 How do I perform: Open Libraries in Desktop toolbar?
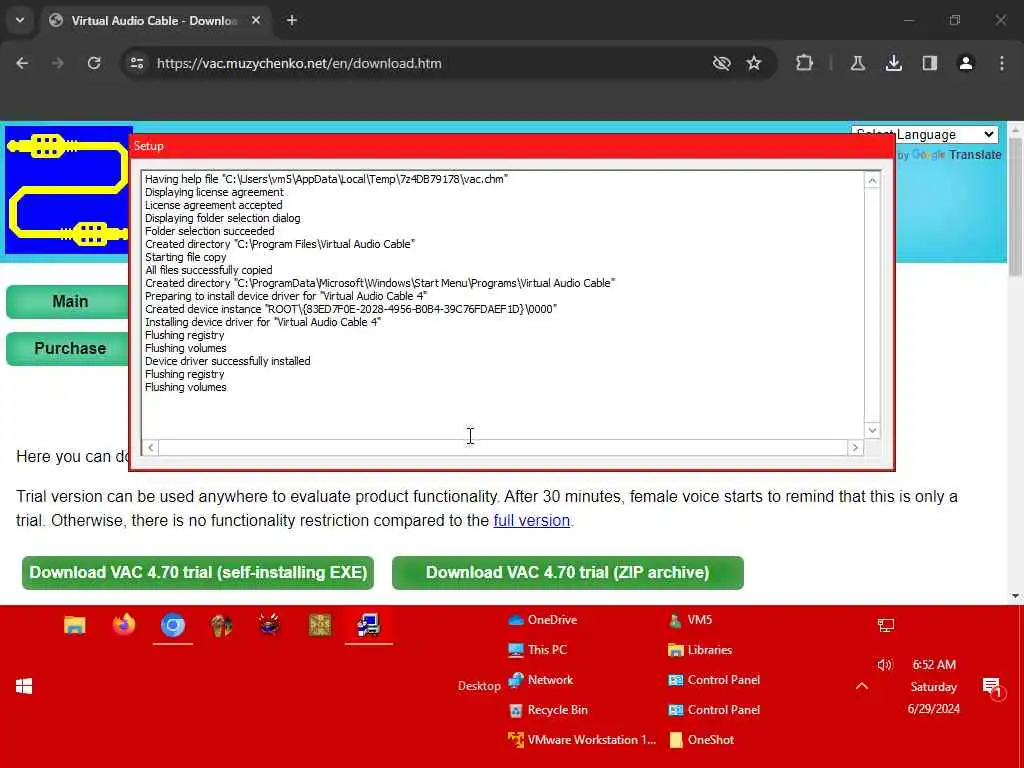coord(700,650)
